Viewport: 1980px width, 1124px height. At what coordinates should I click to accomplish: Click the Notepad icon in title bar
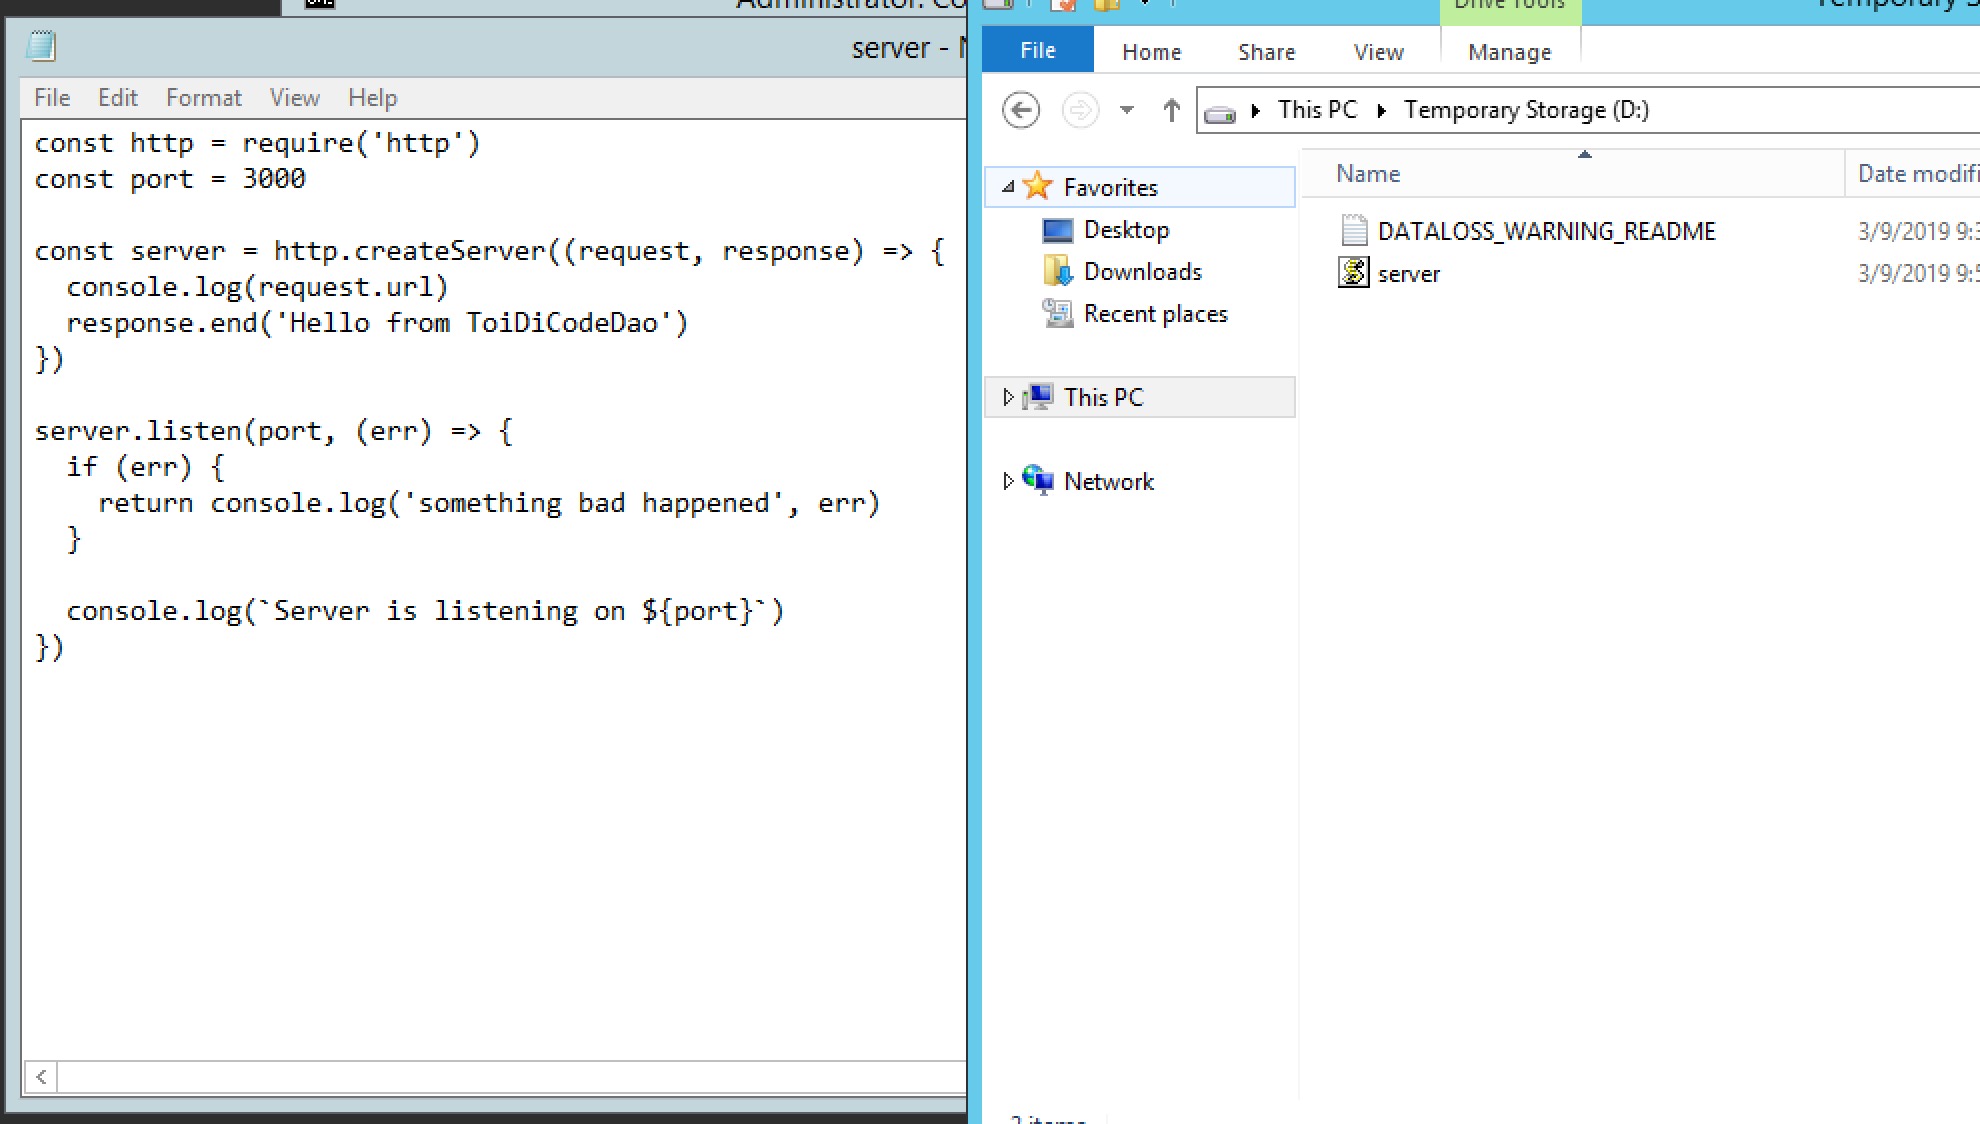point(42,46)
